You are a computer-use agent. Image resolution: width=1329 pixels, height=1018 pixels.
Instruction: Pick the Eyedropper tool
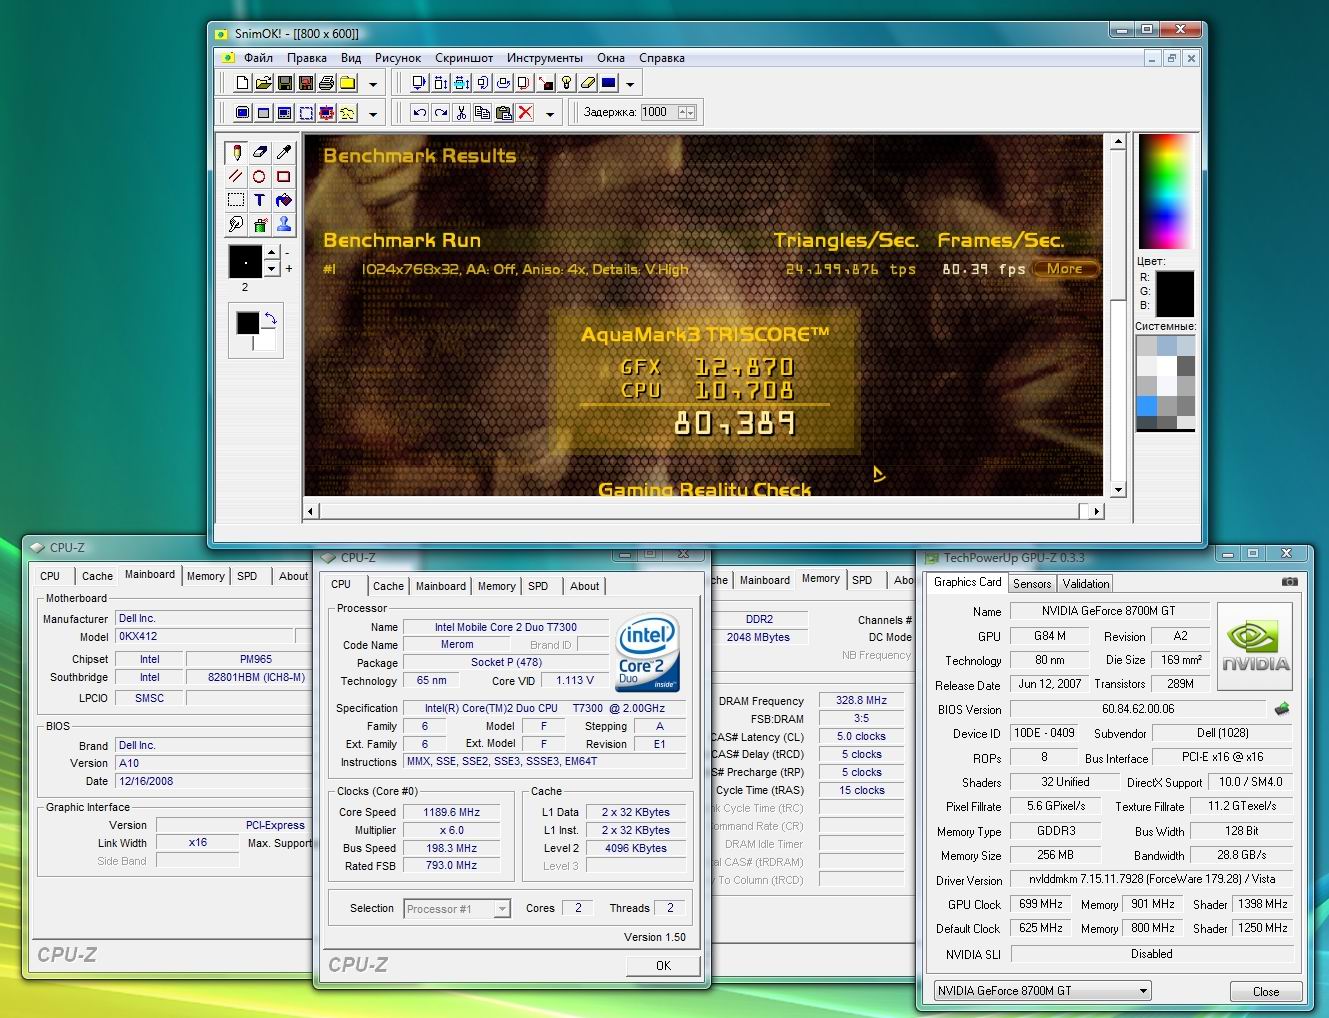pyautogui.click(x=284, y=153)
